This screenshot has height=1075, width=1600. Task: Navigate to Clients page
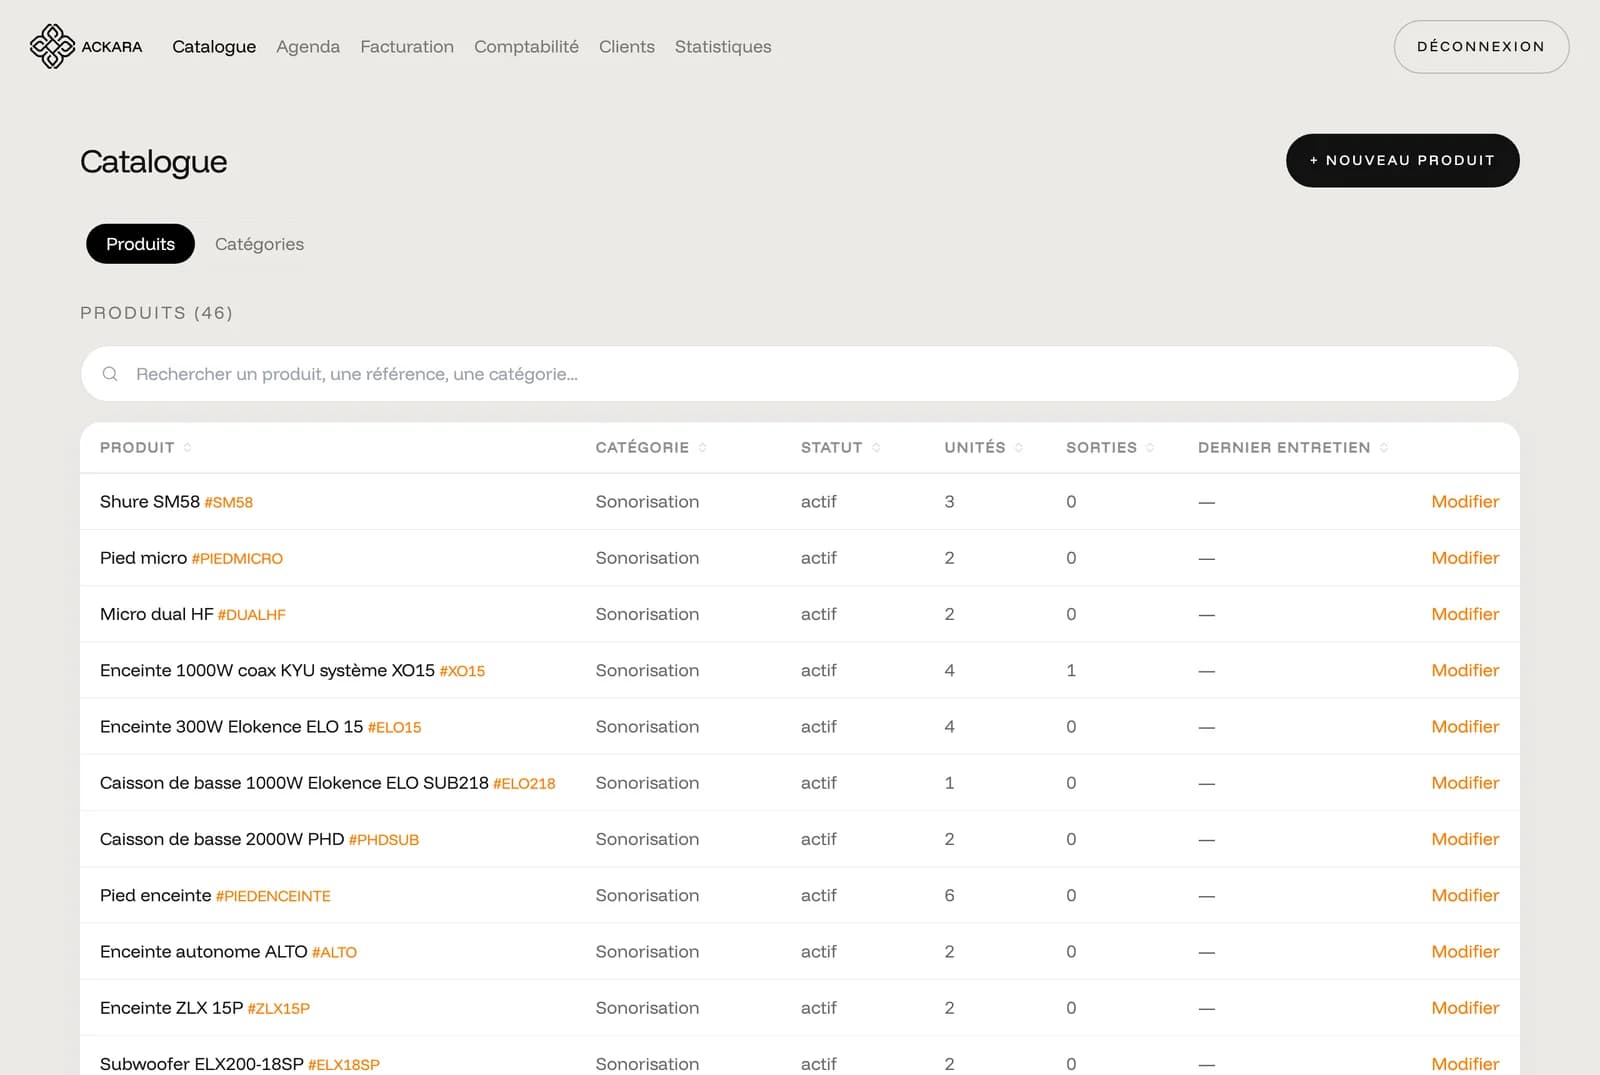tap(627, 47)
